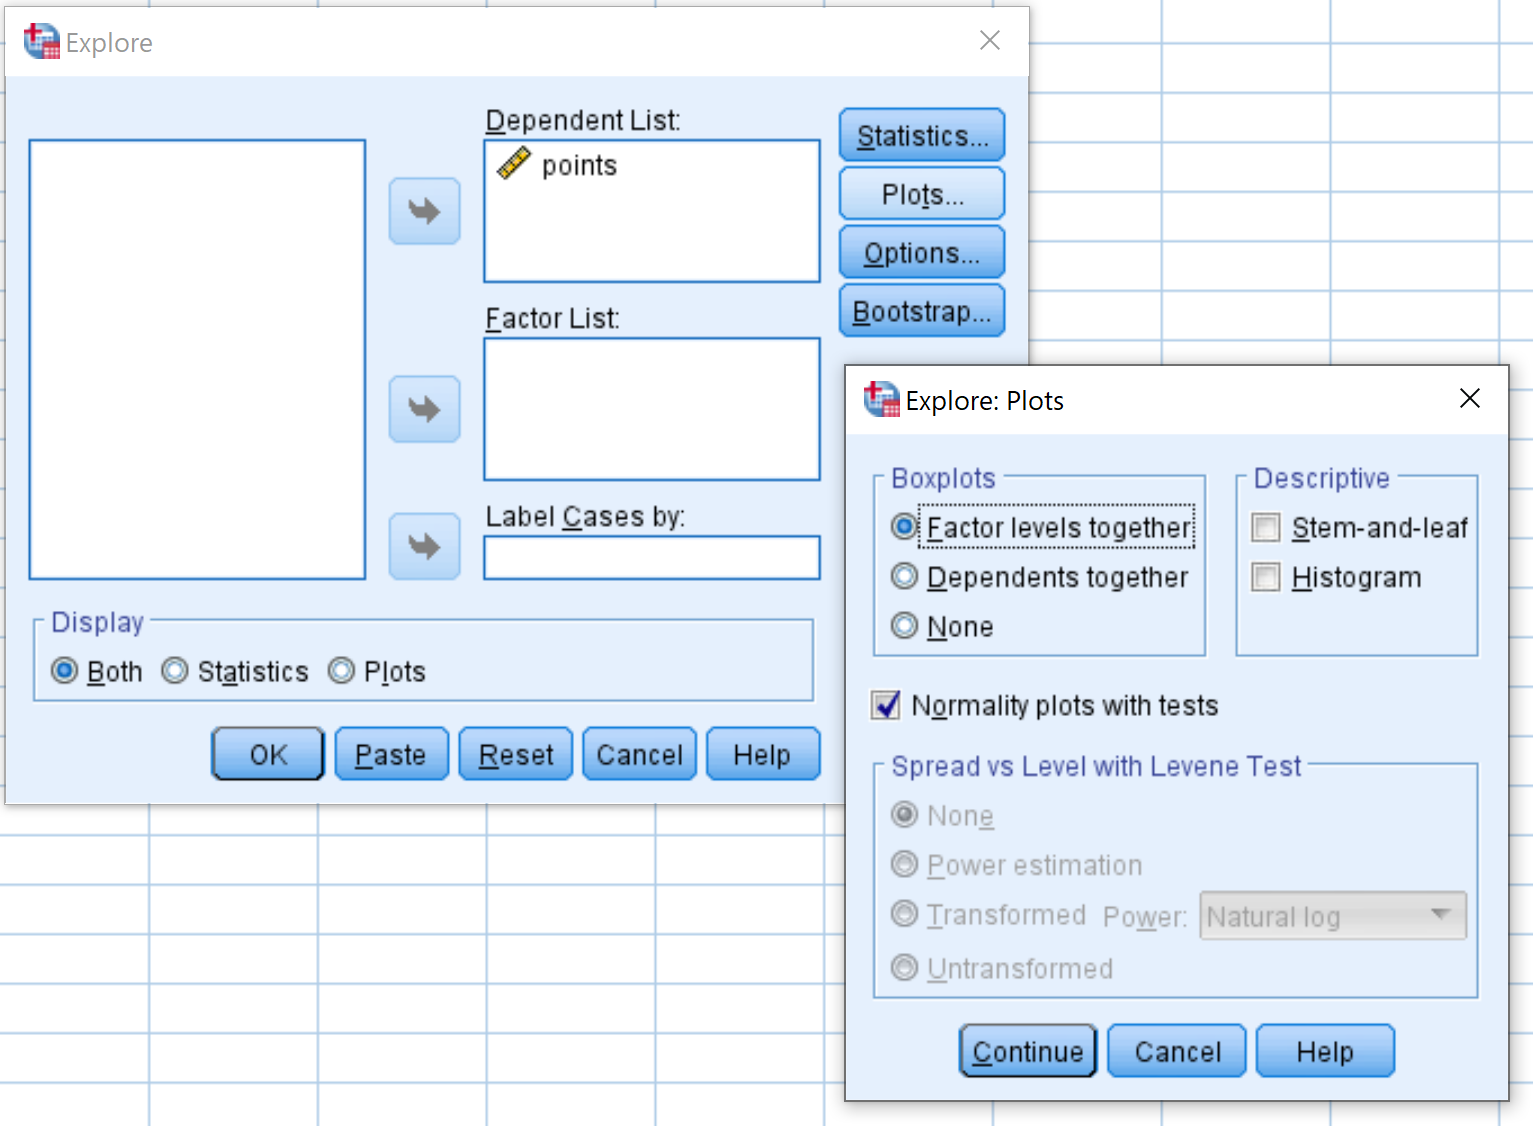Enable the Histogram checkbox
This screenshot has width=1533, height=1126.
pyautogui.click(x=1265, y=577)
